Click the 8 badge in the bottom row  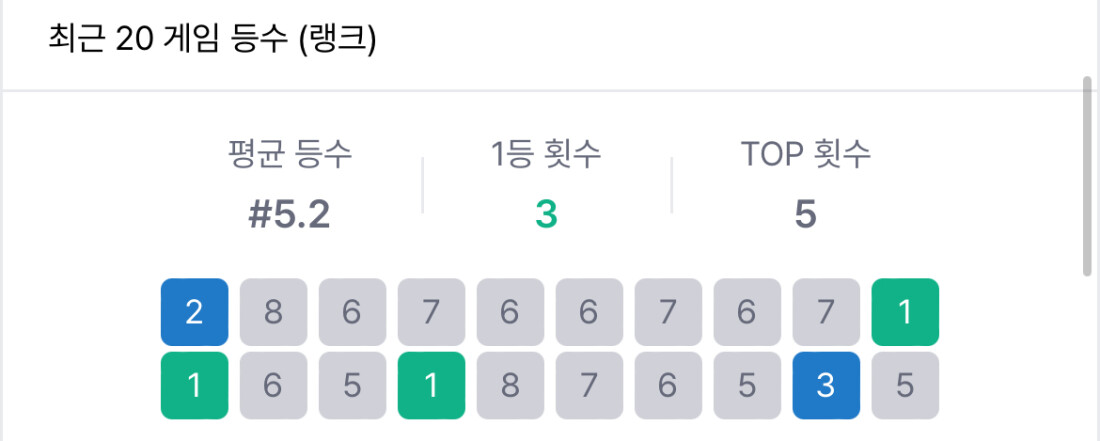tap(510, 385)
